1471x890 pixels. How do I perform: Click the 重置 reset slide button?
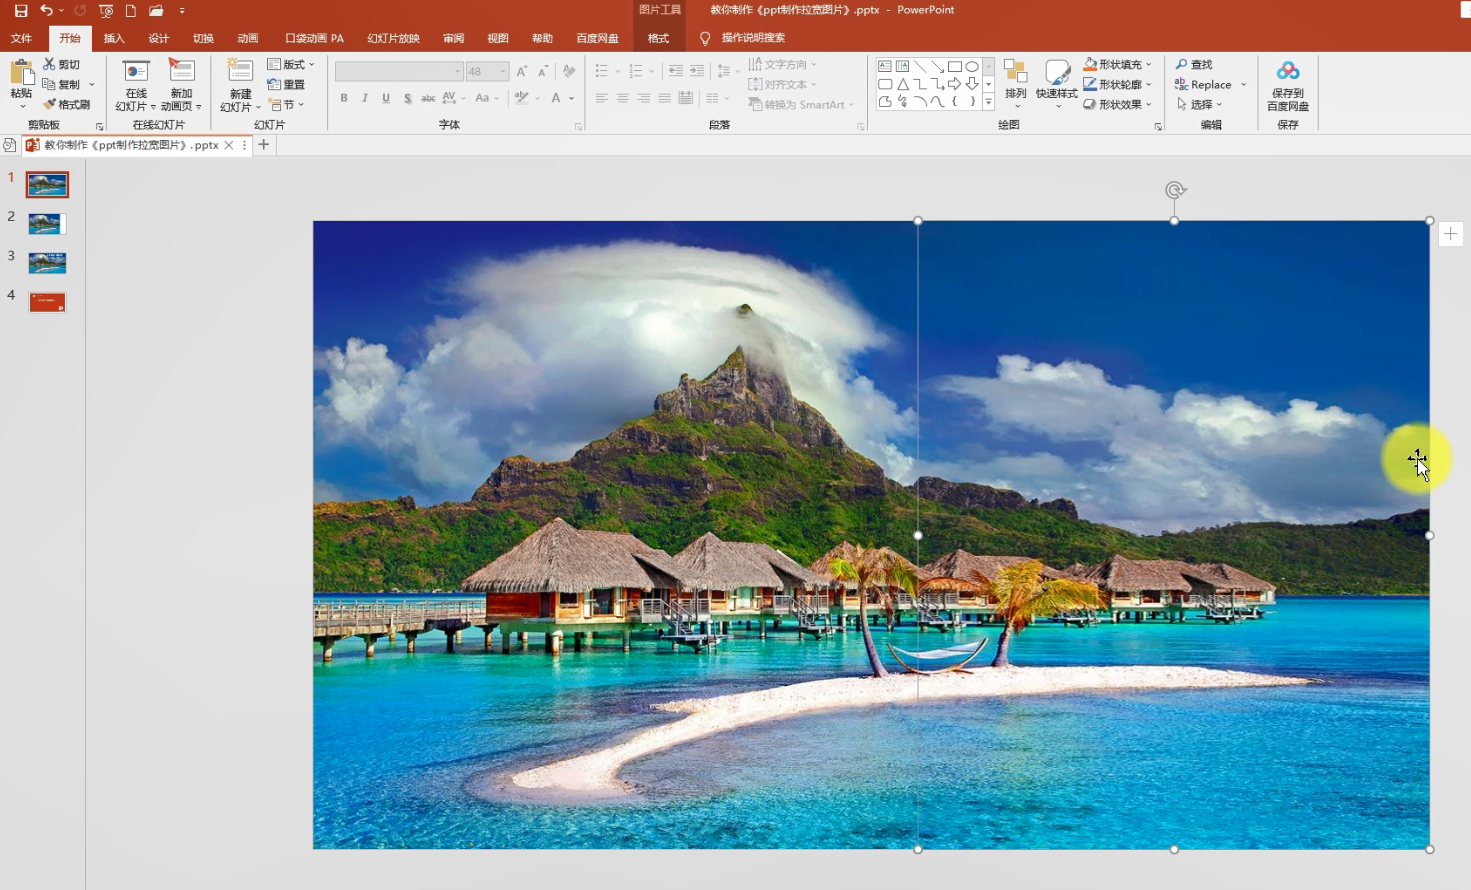pyautogui.click(x=287, y=84)
